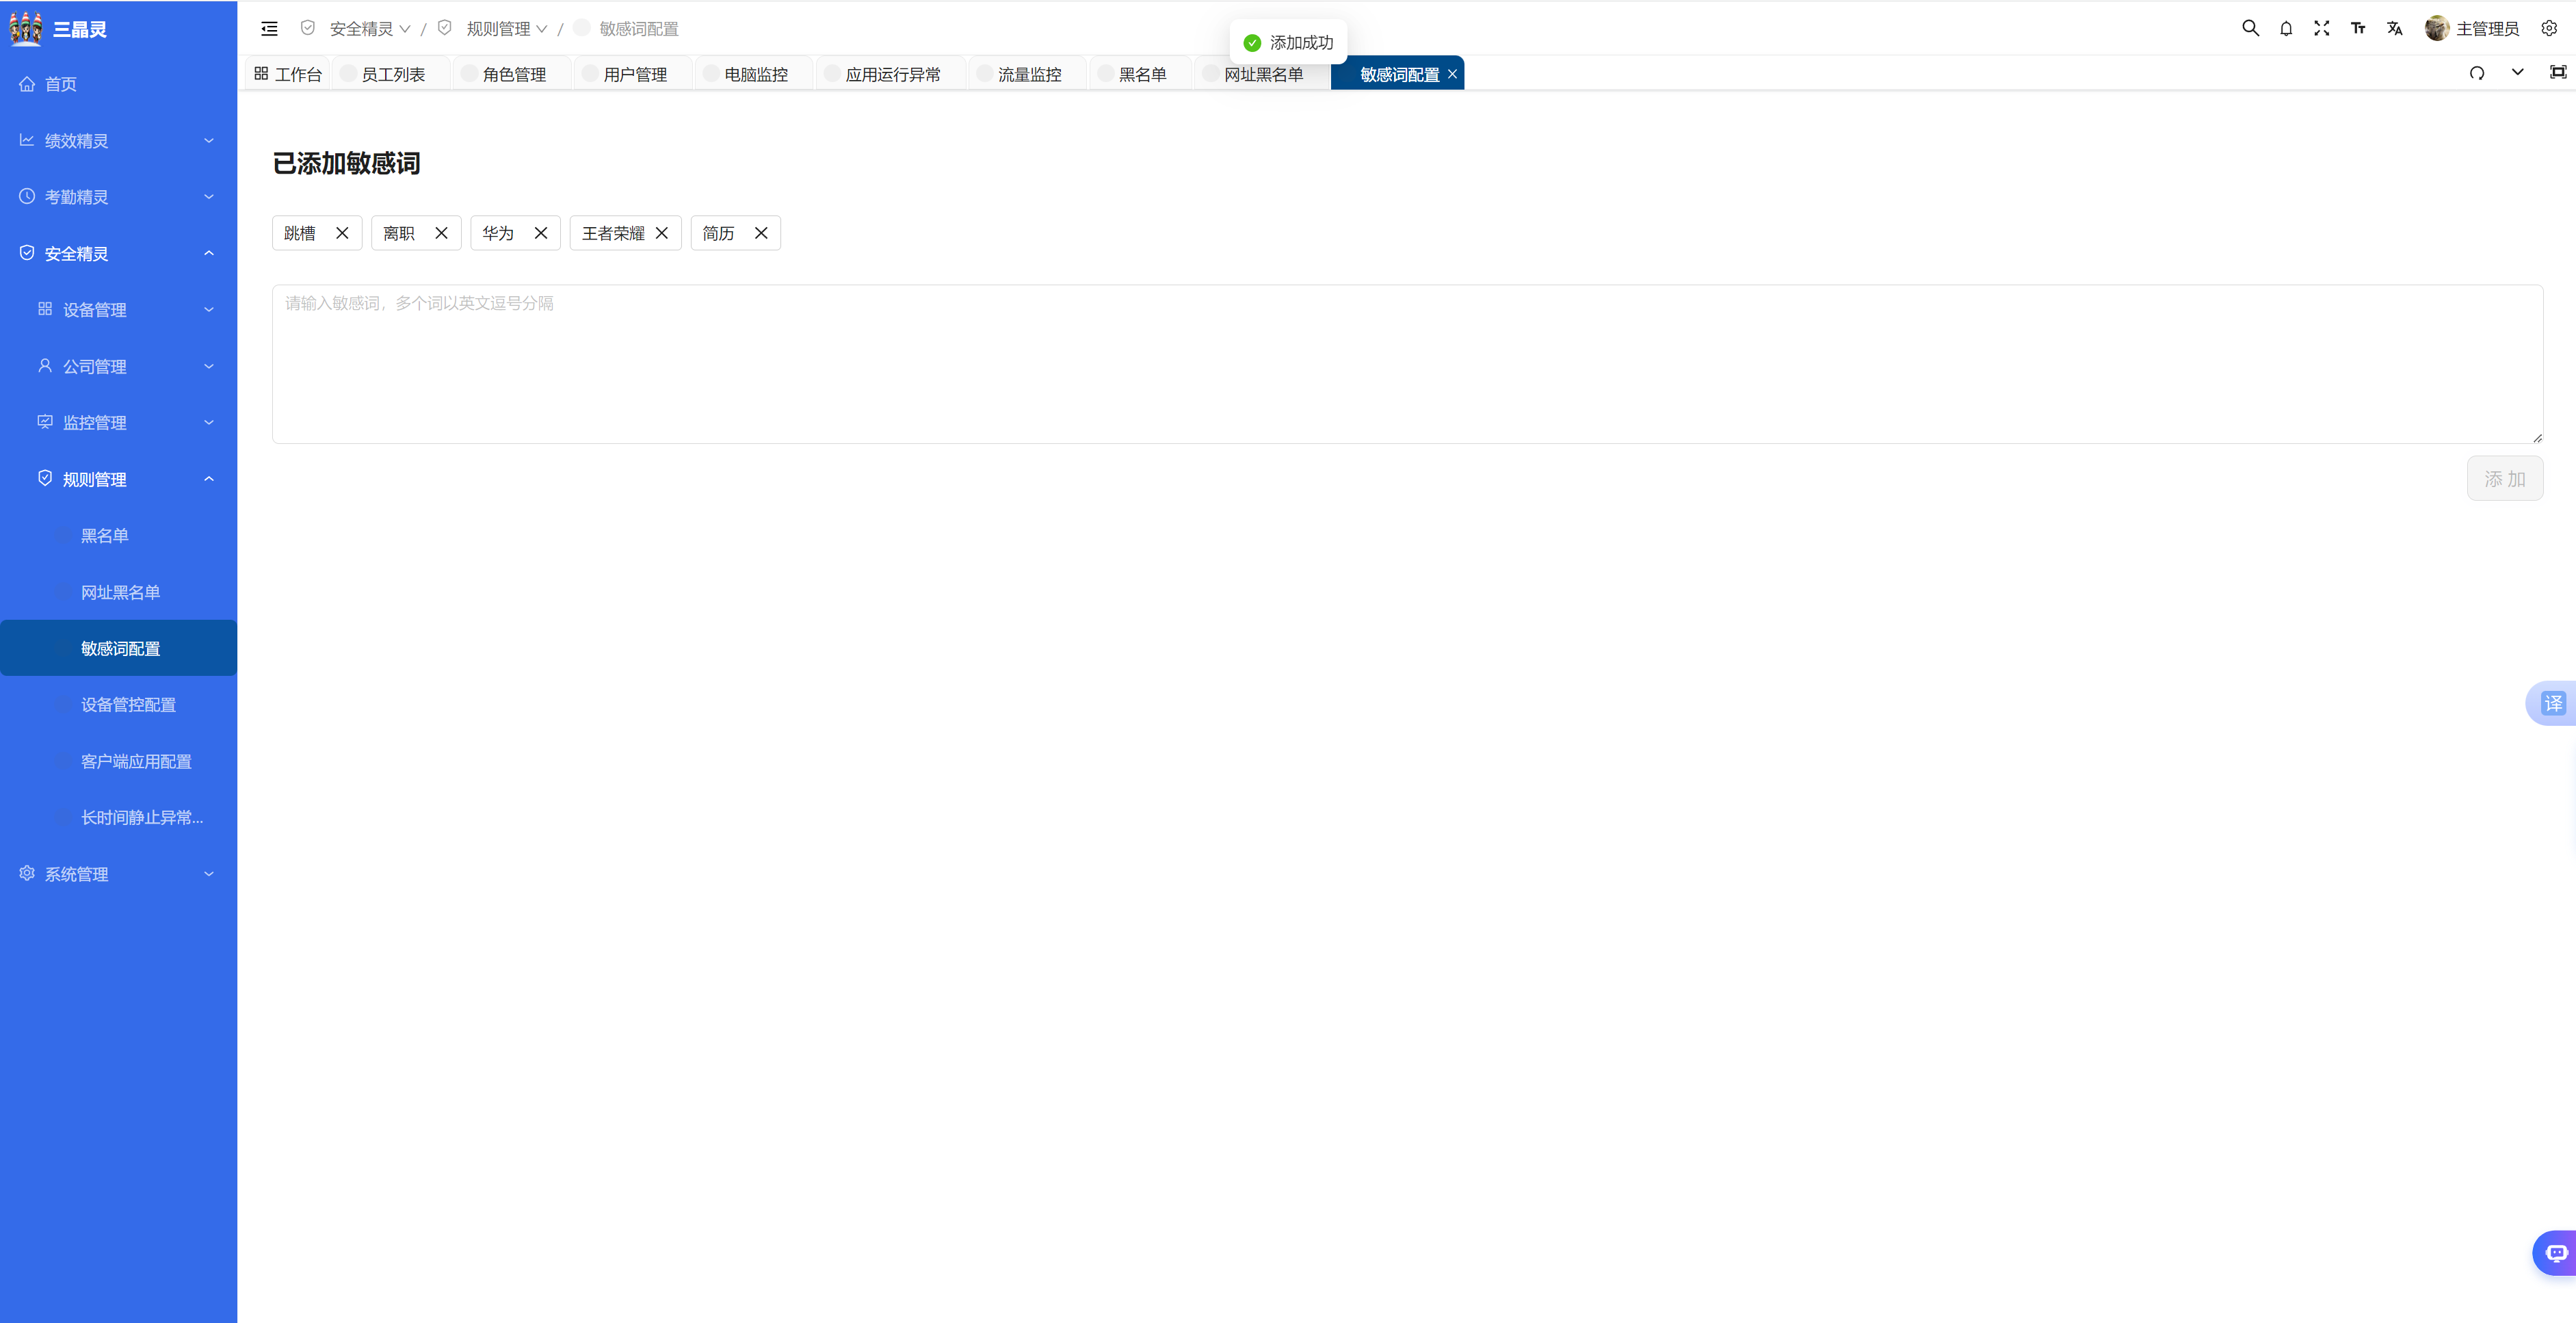Image resolution: width=2576 pixels, height=1323 pixels.
Task: Click the 三晶灵 logo
Action: (x=58, y=29)
